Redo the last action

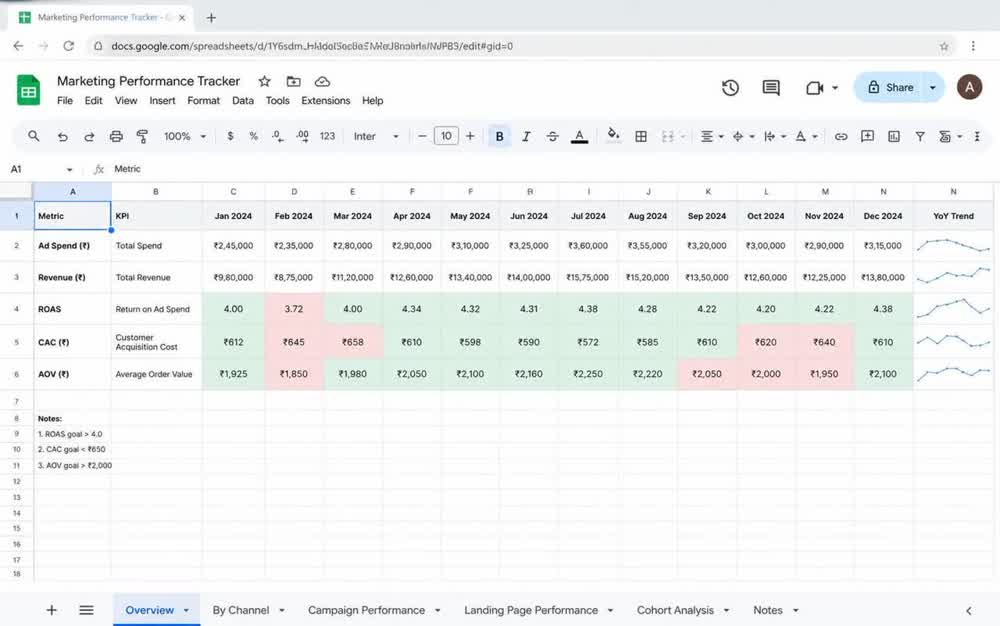point(89,136)
